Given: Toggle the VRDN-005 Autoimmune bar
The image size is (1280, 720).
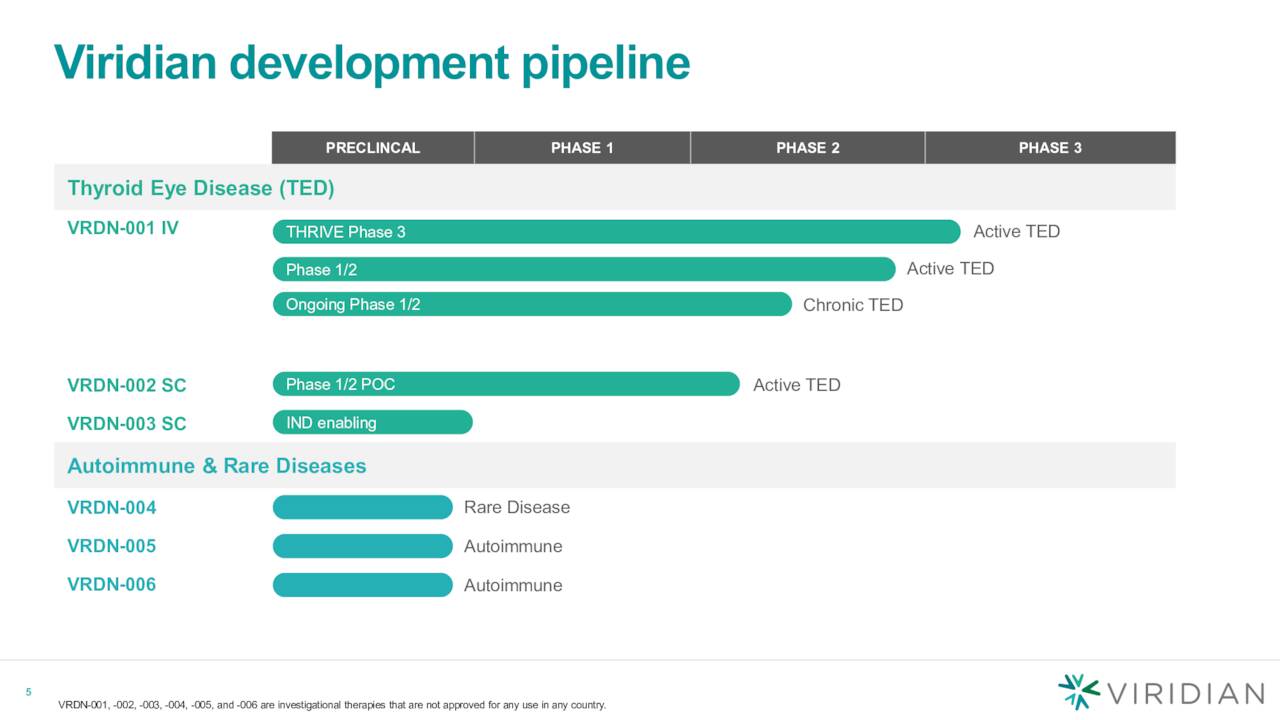Looking at the screenshot, I should (x=362, y=546).
